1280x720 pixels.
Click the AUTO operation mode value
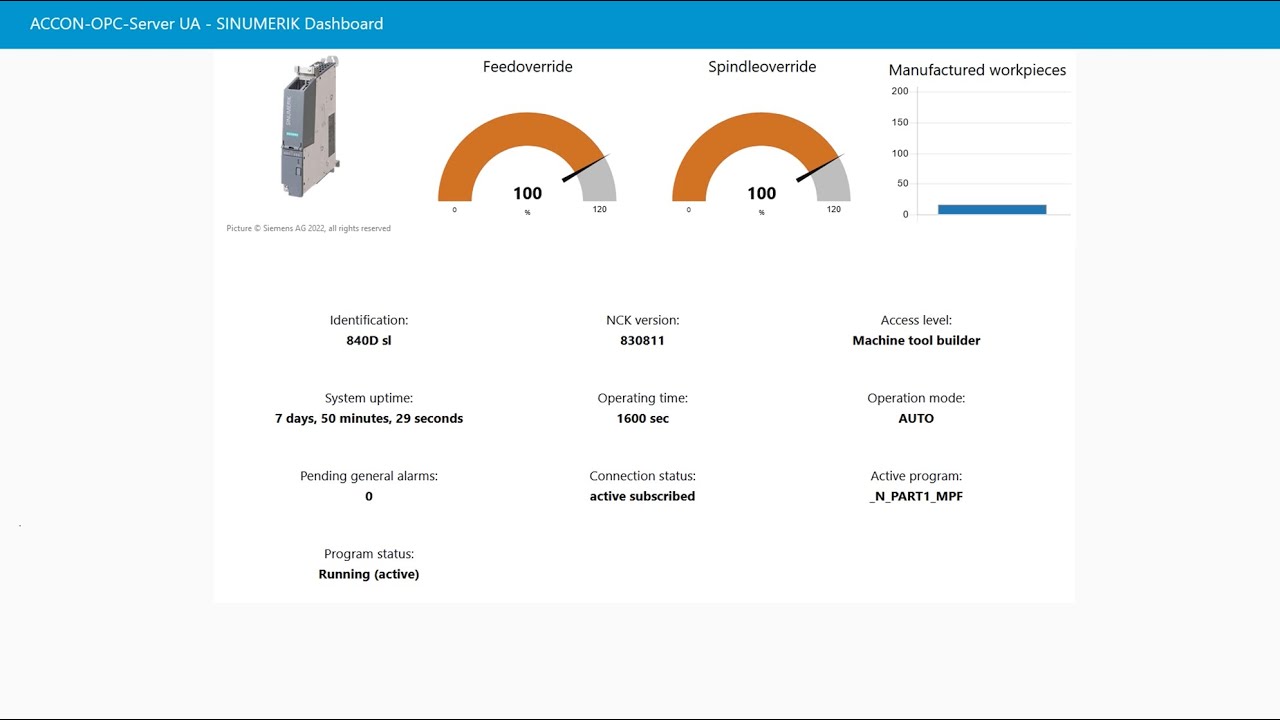pyautogui.click(x=916, y=419)
